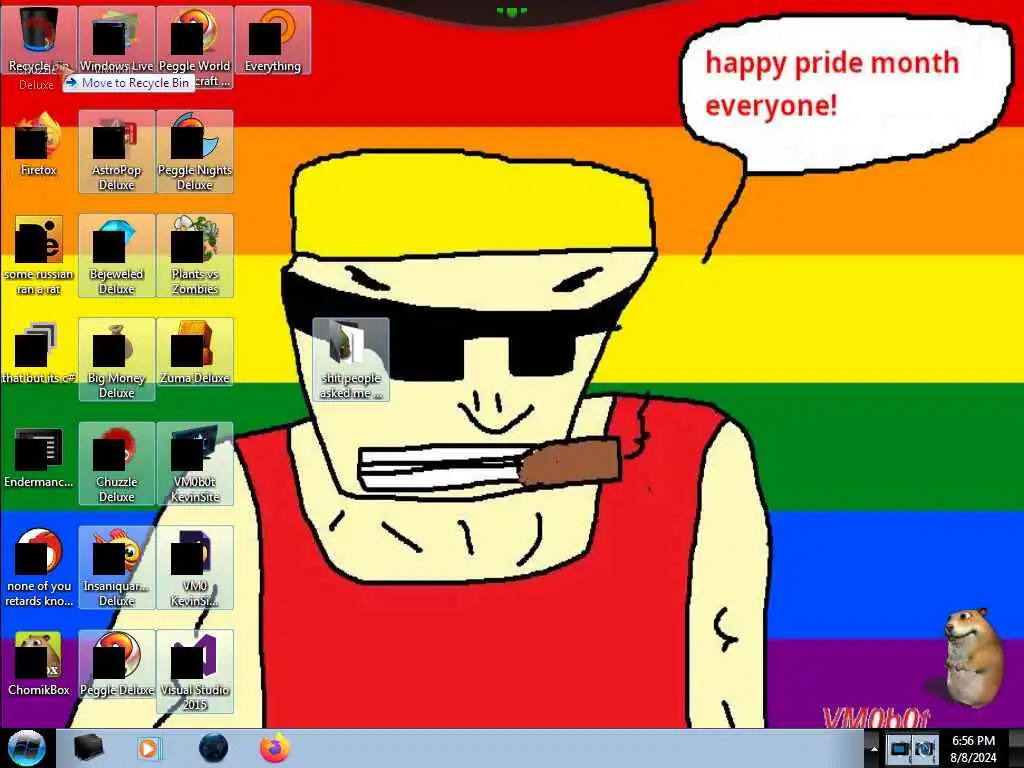The height and width of the screenshot is (768, 1024).
Task: Select the Insaniquar... Deluxe icon
Action: (116, 568)
